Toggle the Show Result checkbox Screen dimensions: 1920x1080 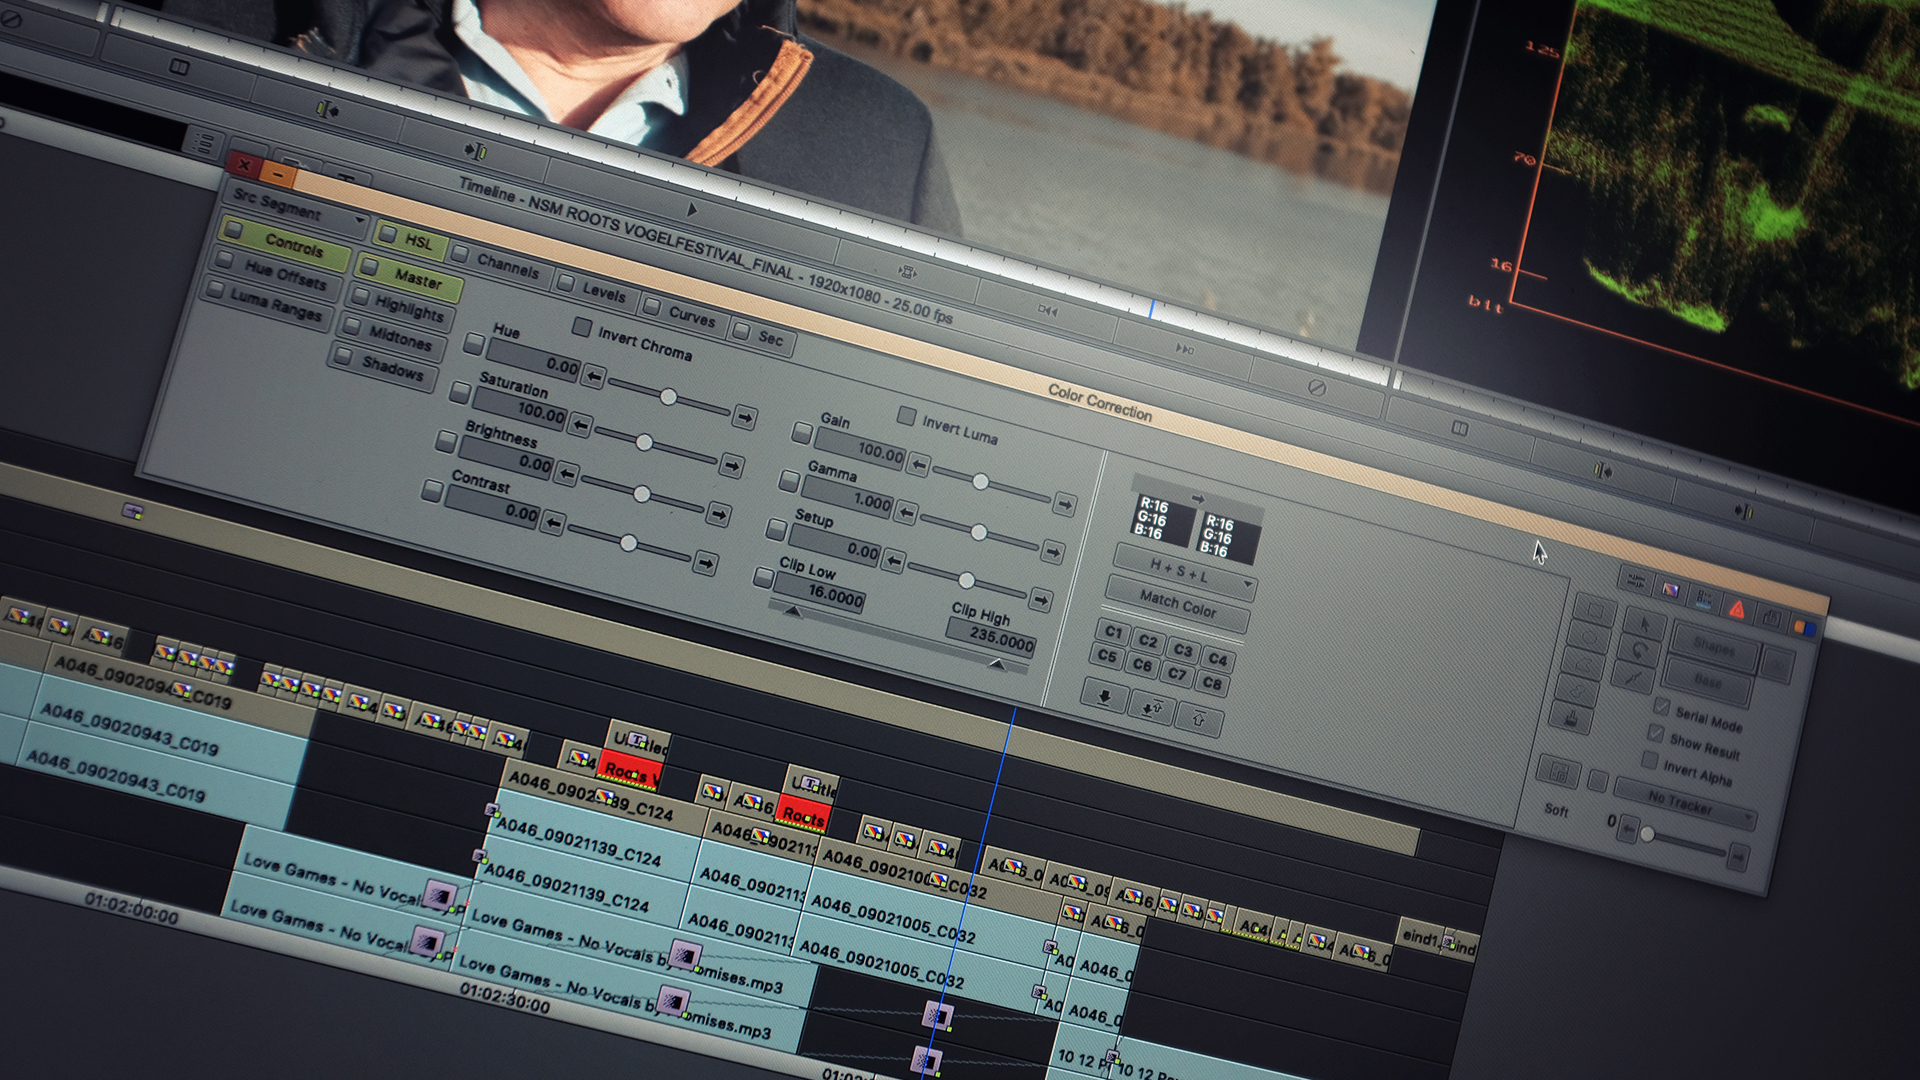pos(1655,734)
